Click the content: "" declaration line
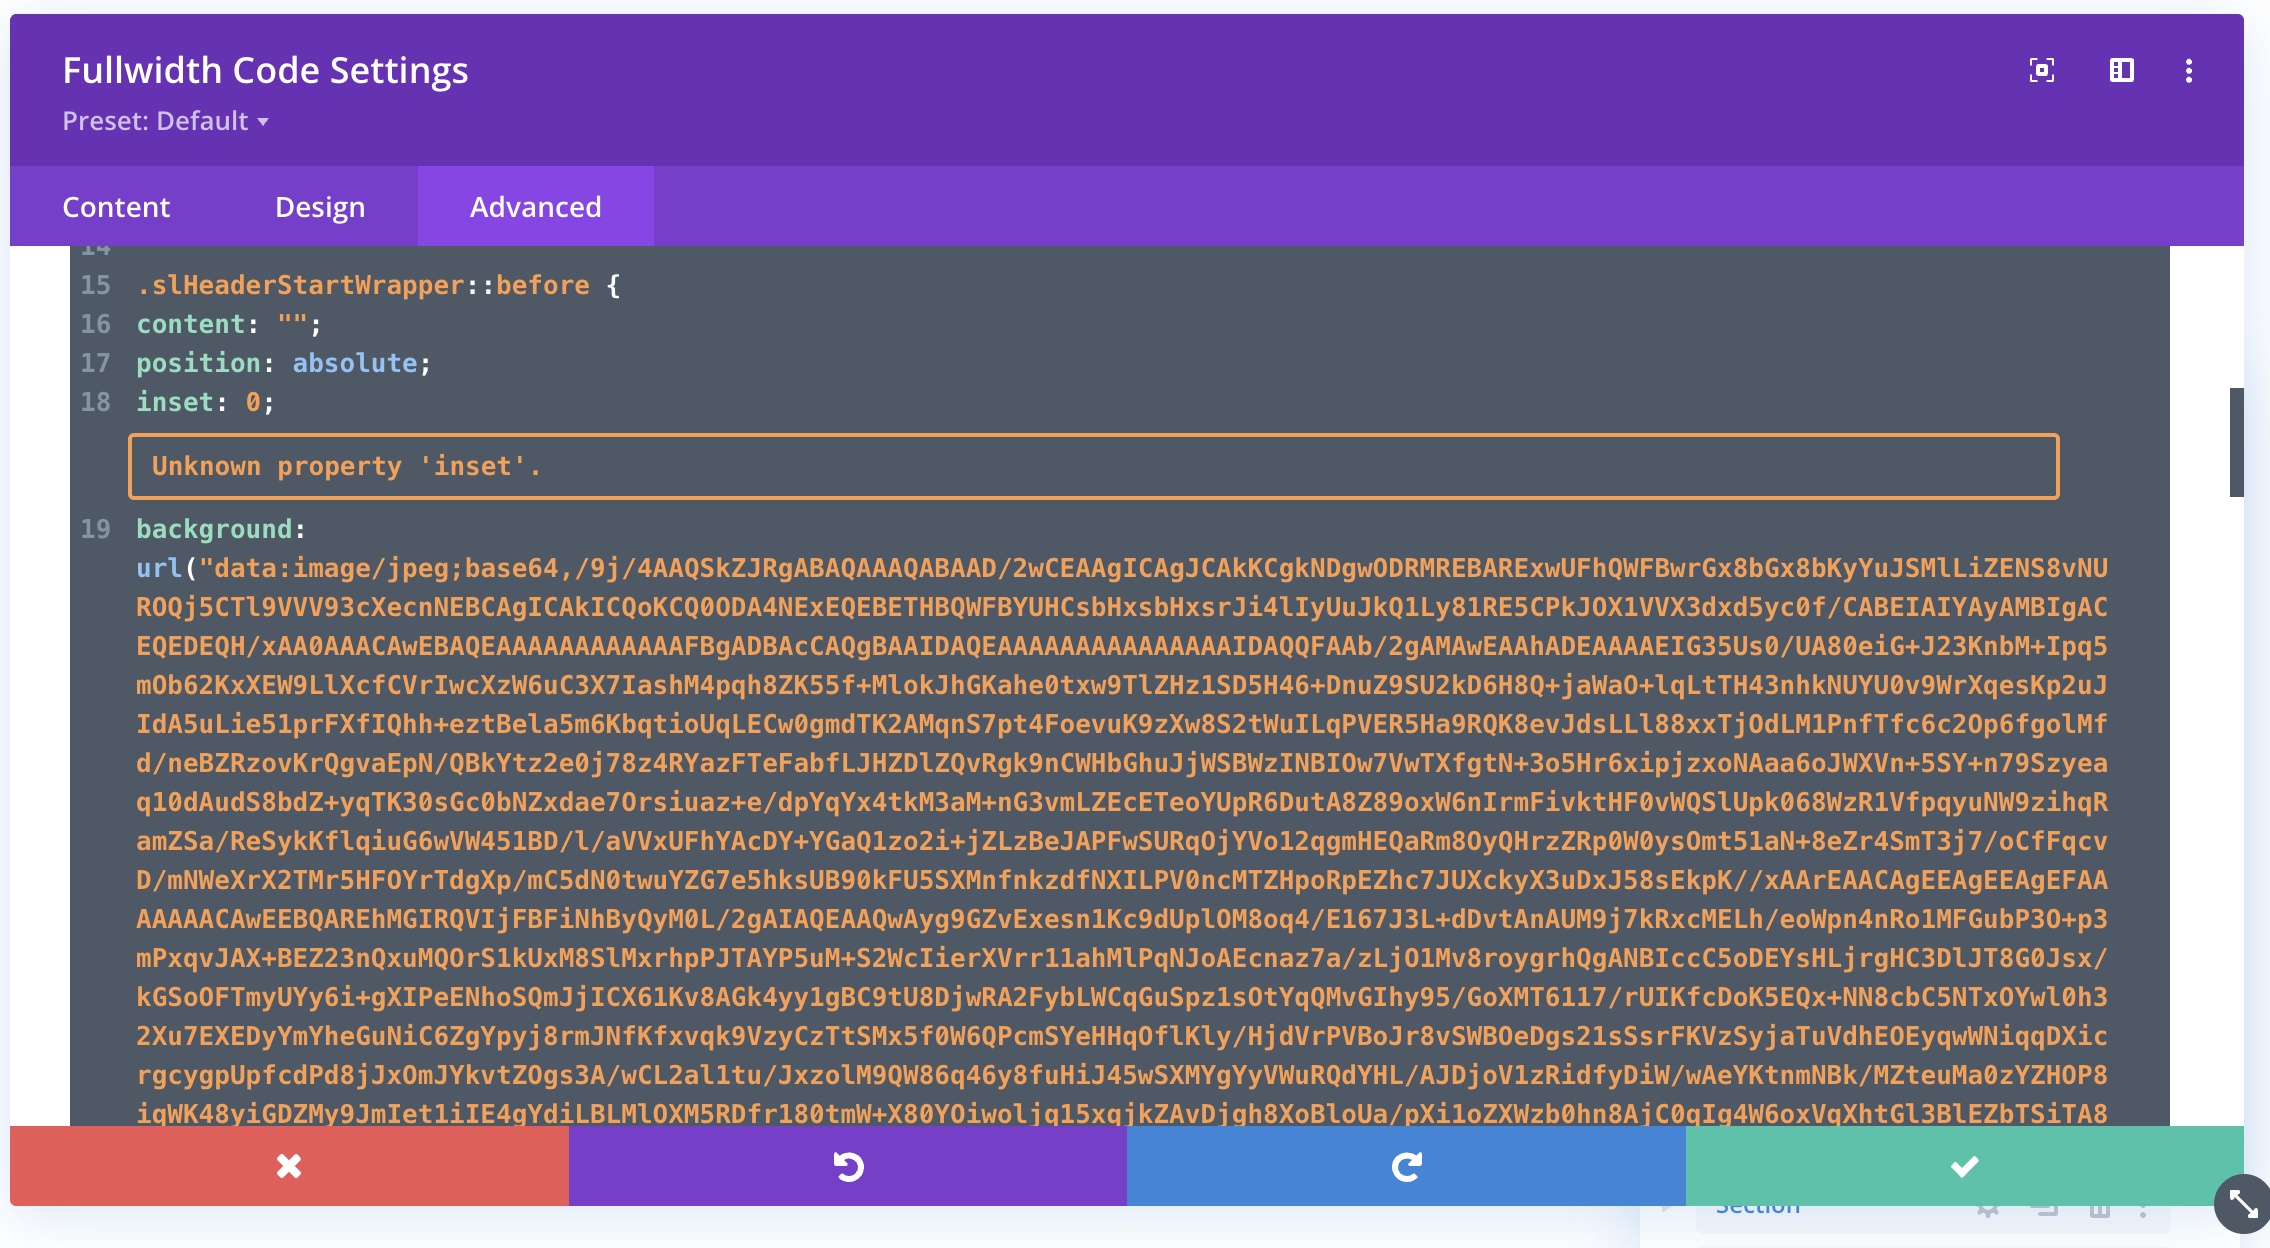2270x1248 pixels. (229, 324)
